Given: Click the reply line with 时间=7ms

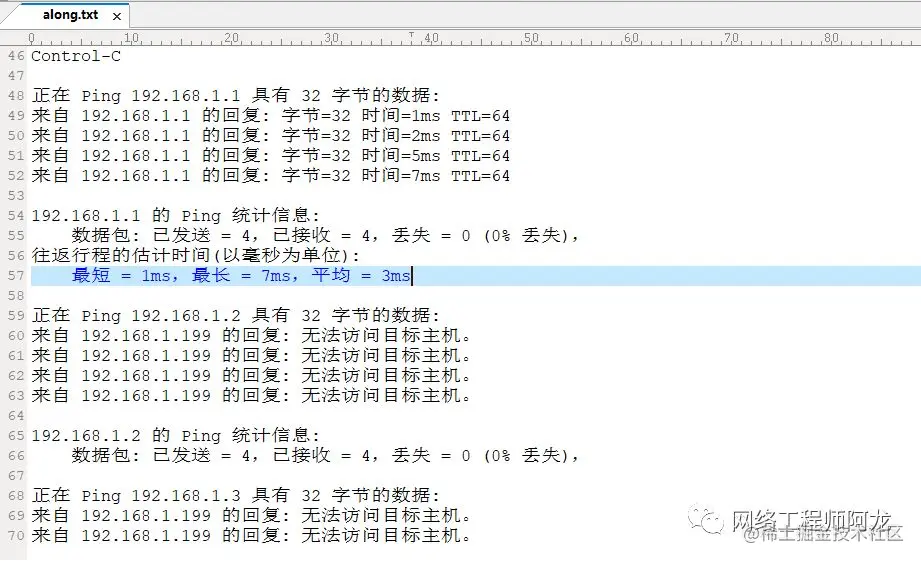Looking at the screenshot, I should coord(270,176).
